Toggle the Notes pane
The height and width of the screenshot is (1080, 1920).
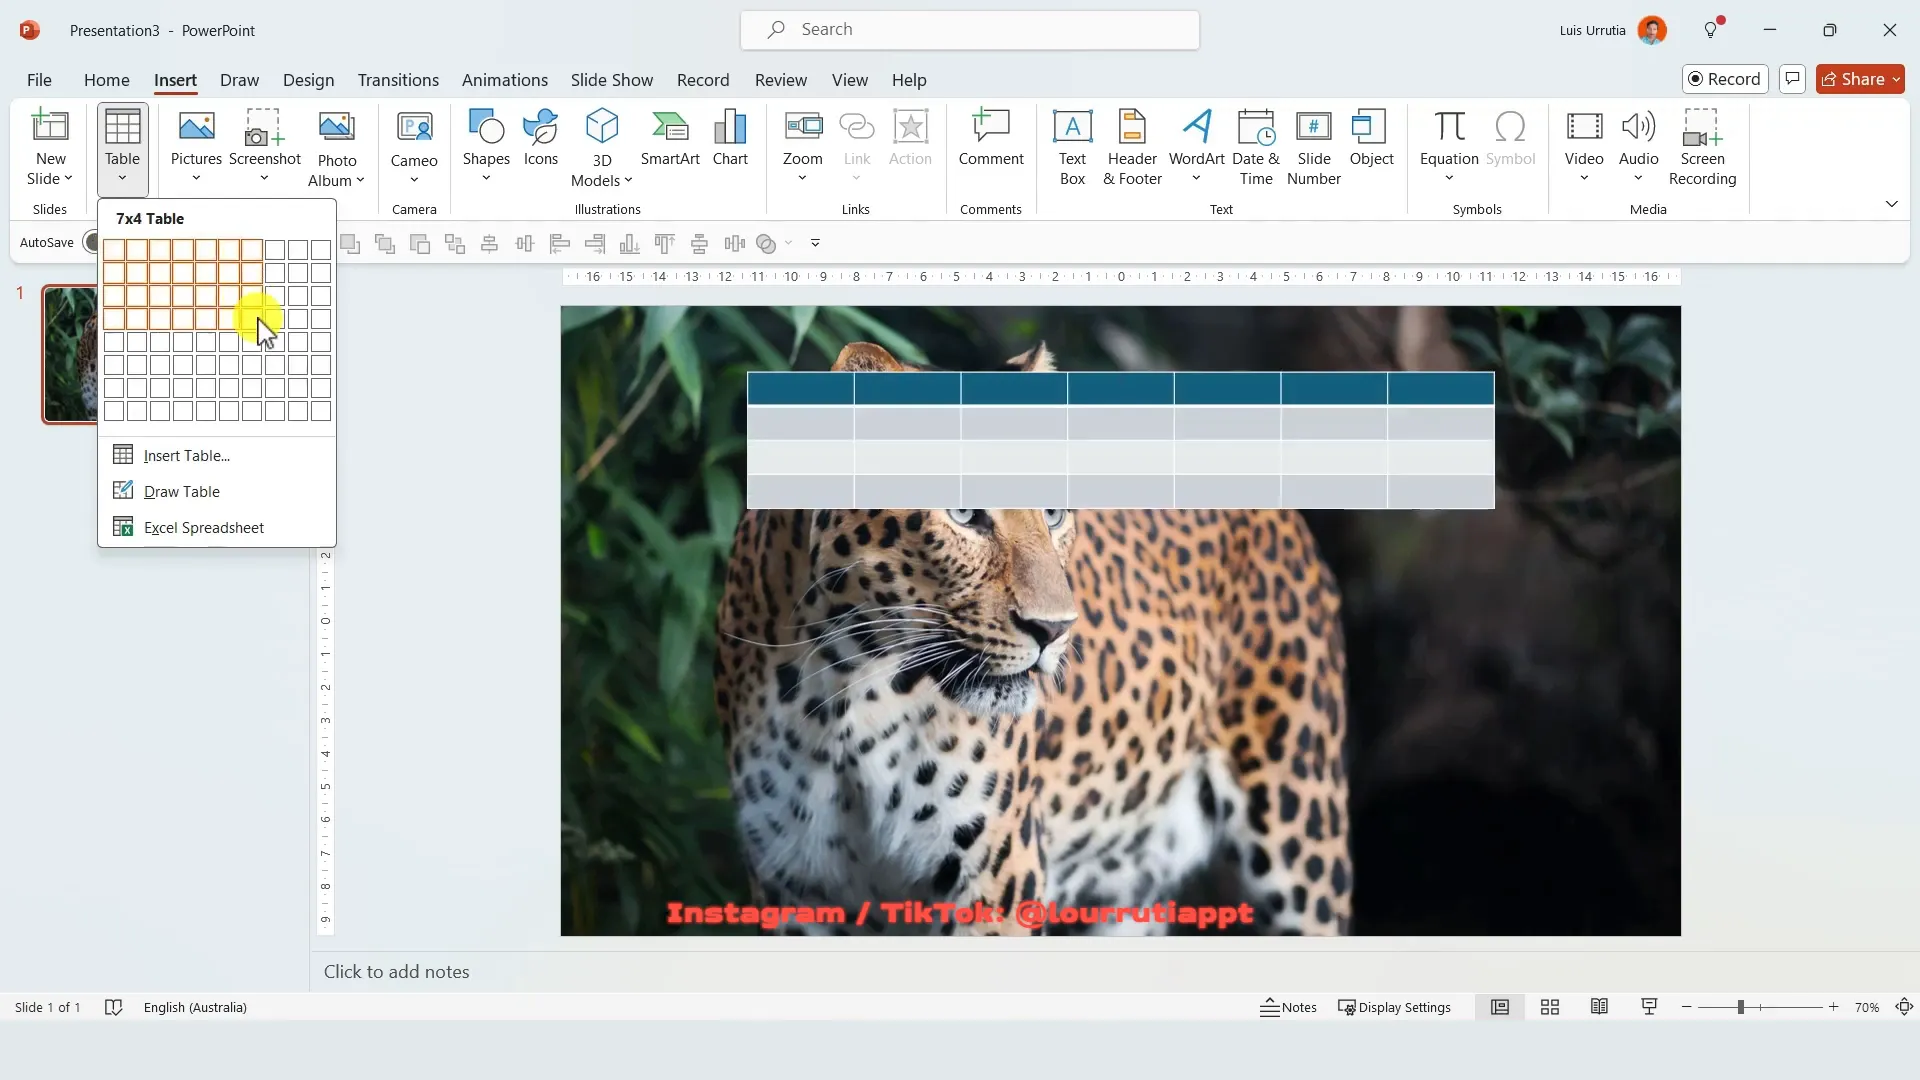[1288, 1007]
